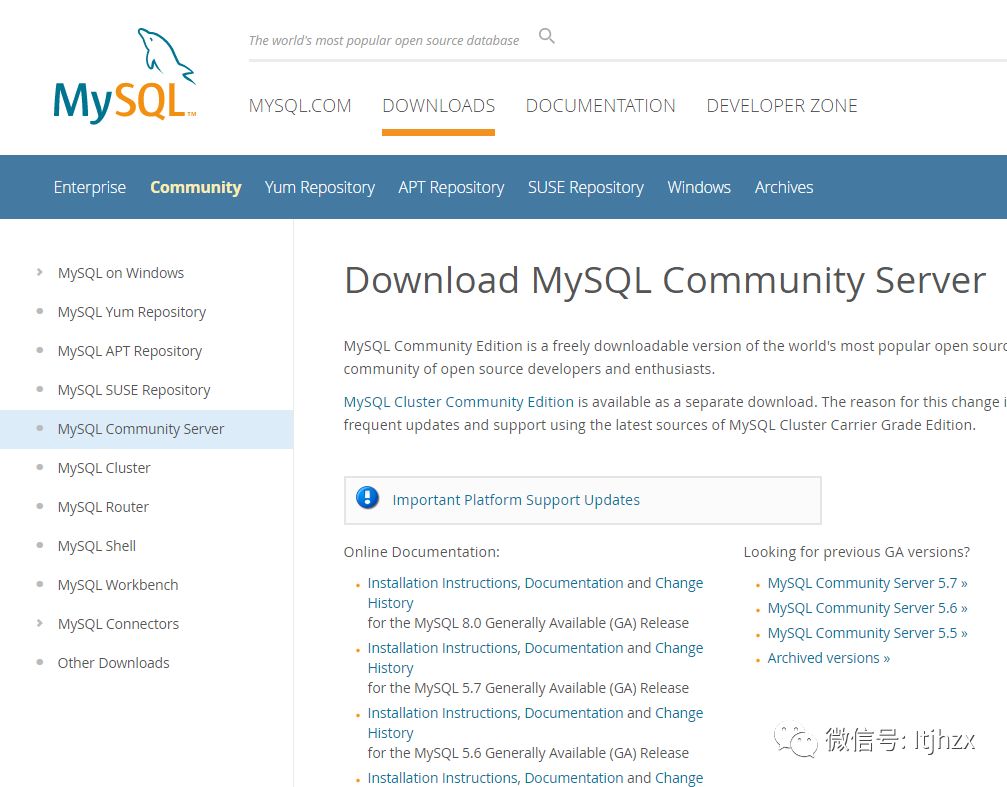Click Looking for previous GA versions text

(x=857, y=552)
